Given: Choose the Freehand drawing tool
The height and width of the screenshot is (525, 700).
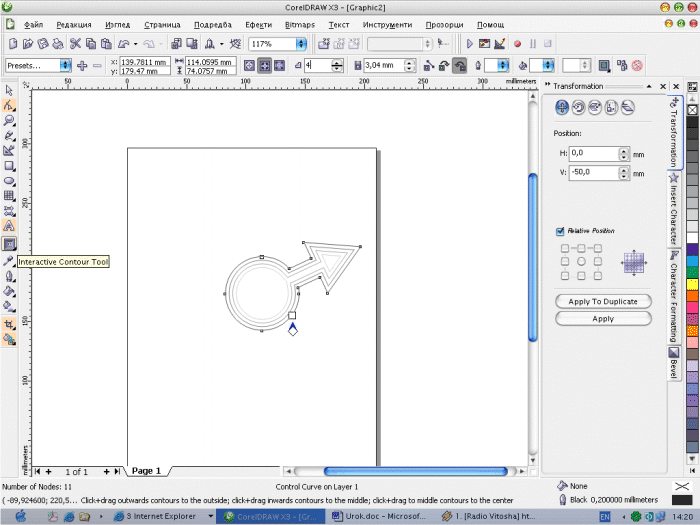Looking at the screenshot, I should (x=9, y=135).
